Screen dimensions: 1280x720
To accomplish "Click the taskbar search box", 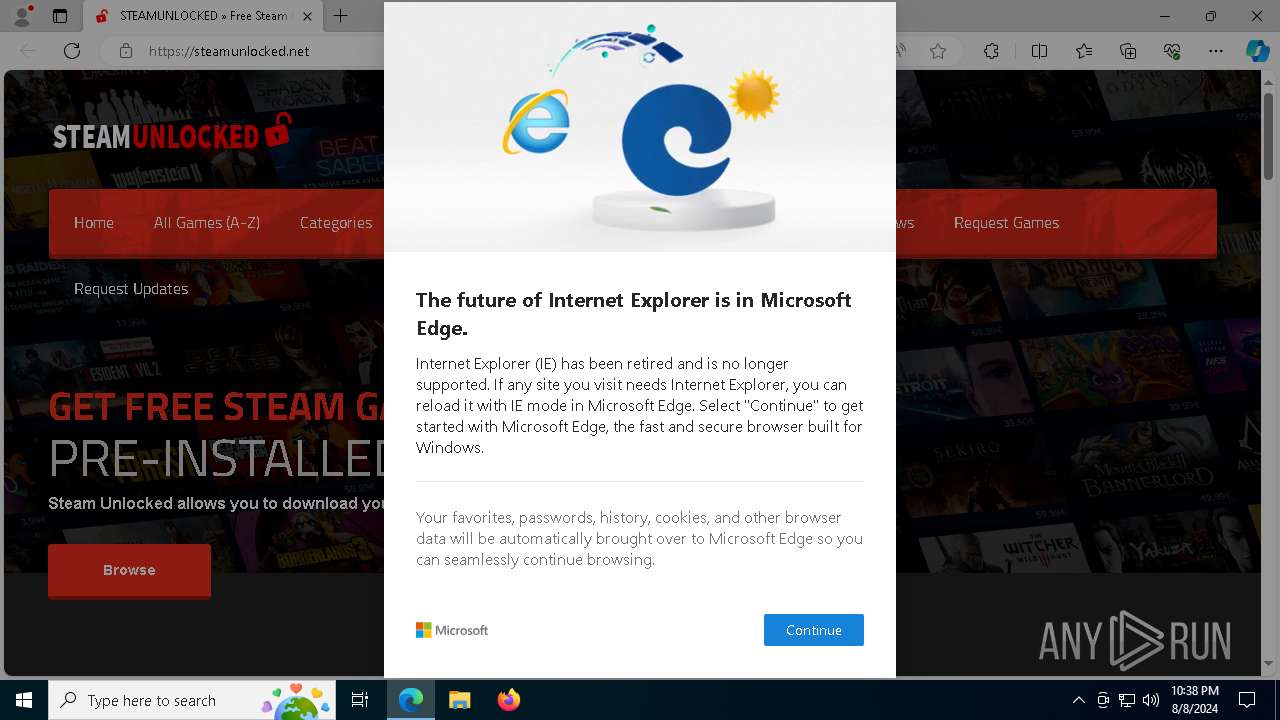I will pyautogui.click(x=192, y=700).
